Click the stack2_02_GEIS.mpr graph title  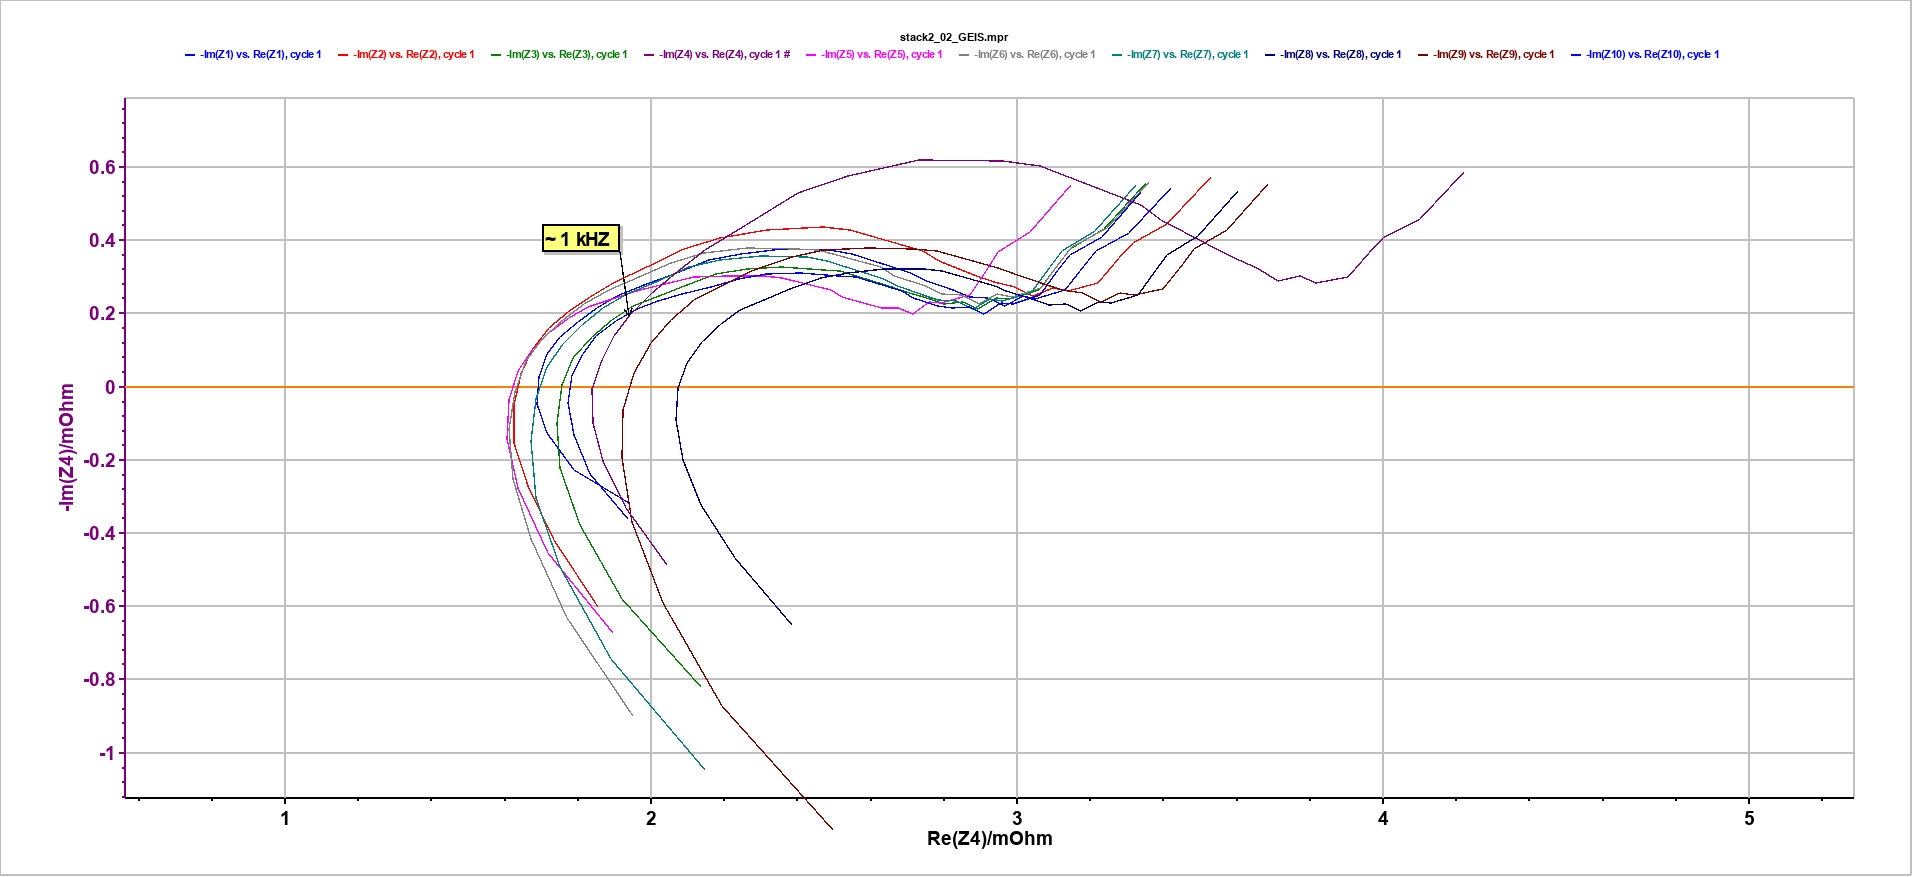pyautogui.click(x=953, y=37)
